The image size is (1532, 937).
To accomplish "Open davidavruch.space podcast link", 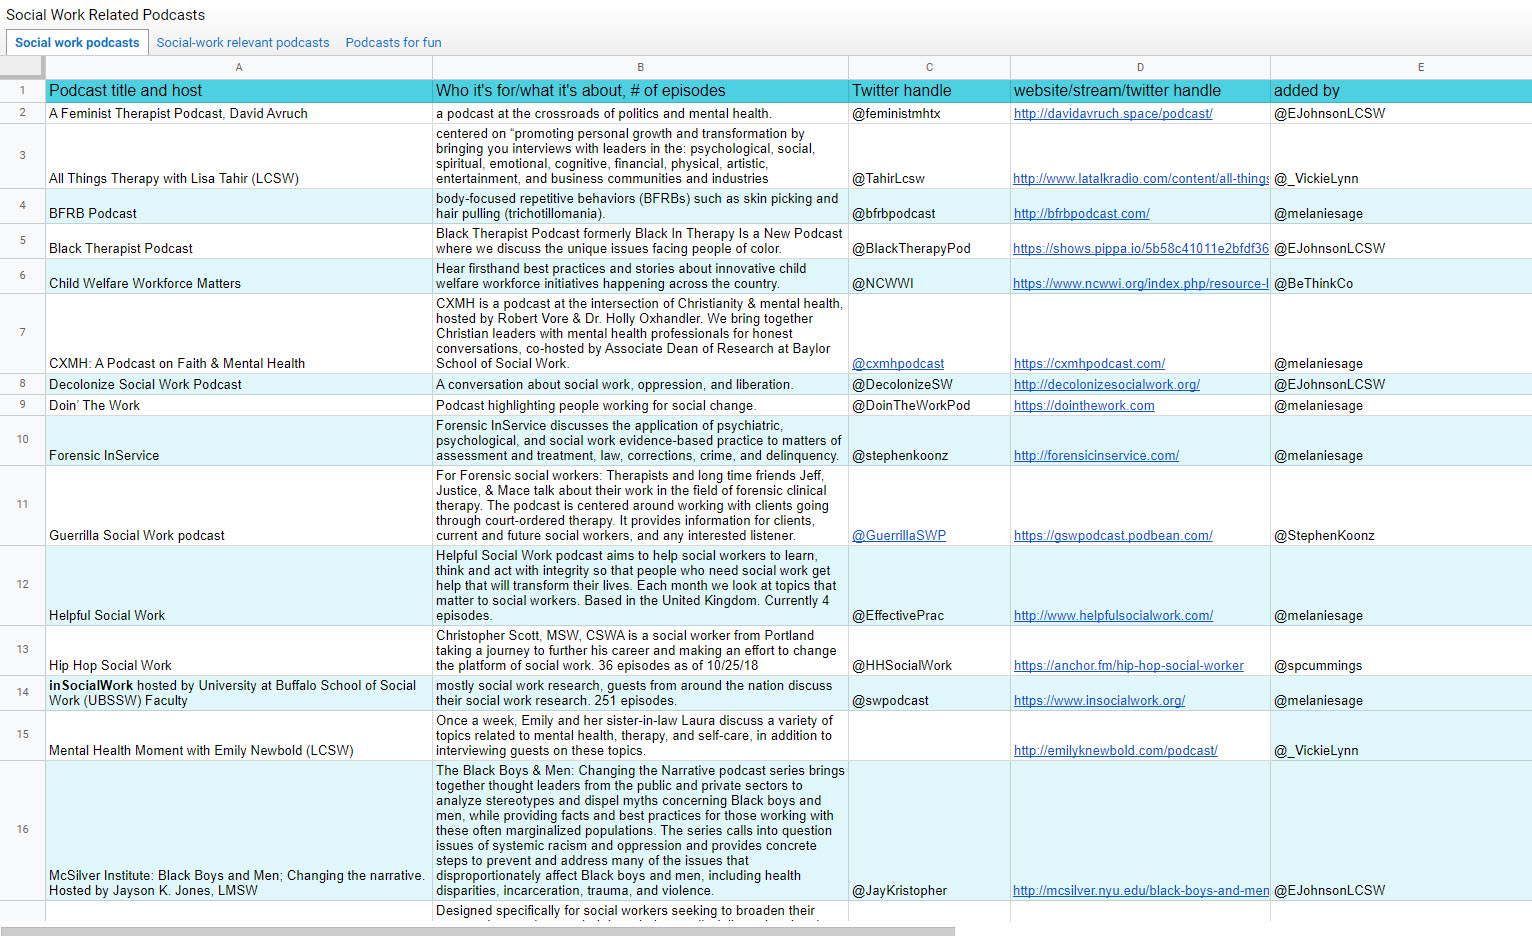I will point(1113,114).
